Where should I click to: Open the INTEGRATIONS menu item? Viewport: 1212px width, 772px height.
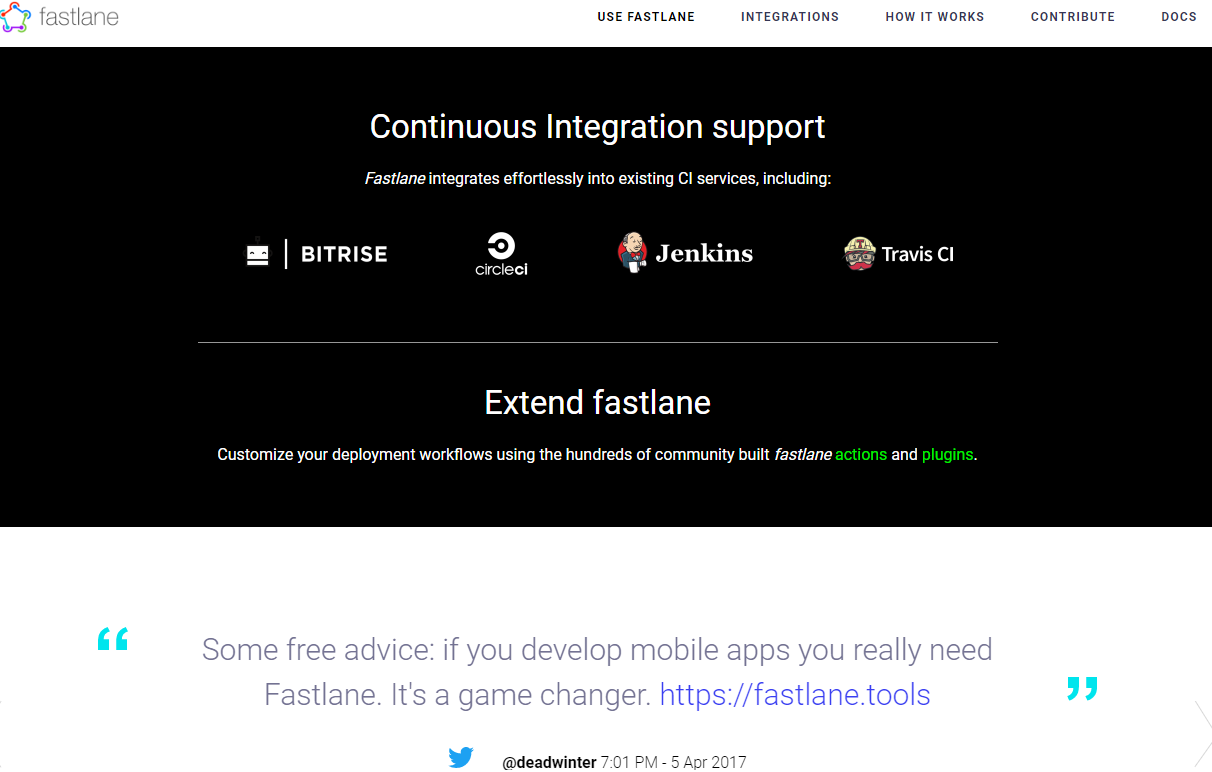click(790, 17)
